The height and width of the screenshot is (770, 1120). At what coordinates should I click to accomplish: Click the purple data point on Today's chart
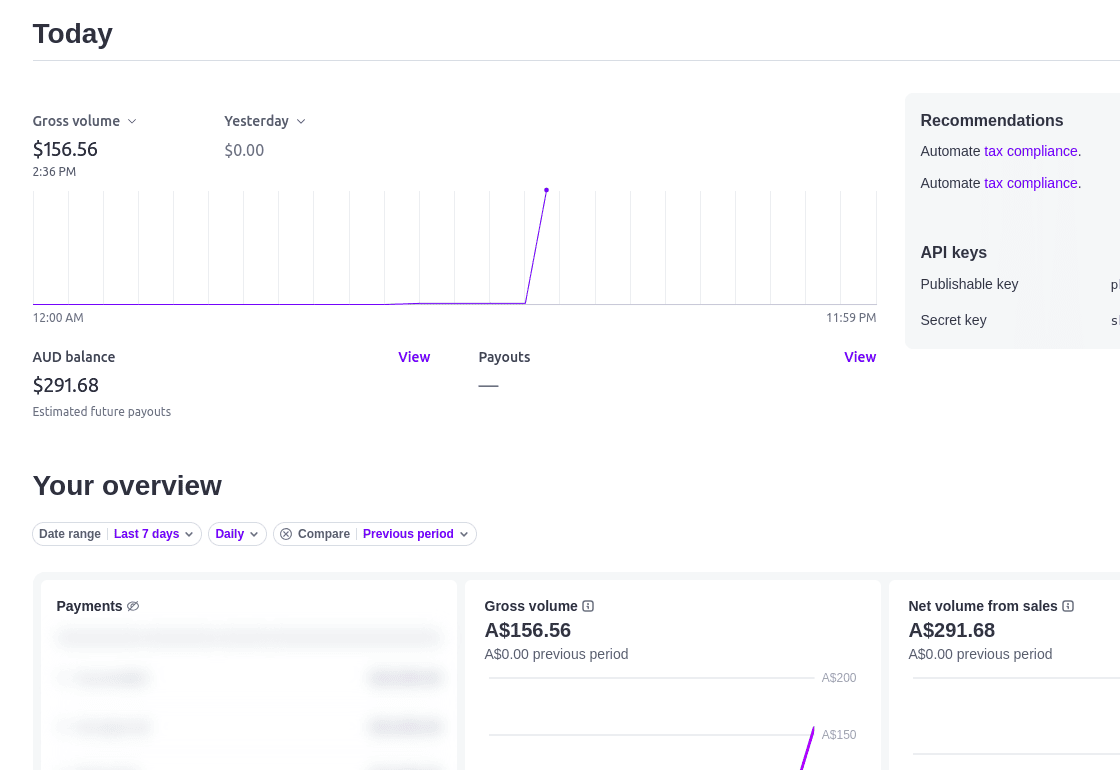[x=546, y=189]
